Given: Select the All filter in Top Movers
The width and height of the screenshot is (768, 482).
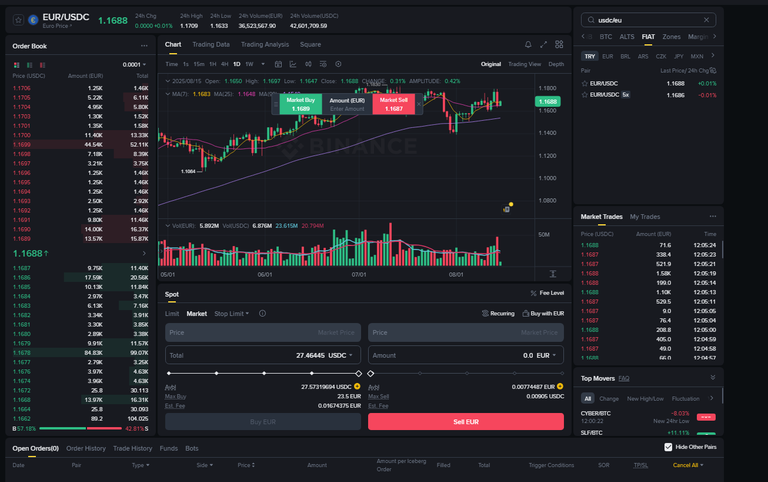Looking at the screenshot, I should click(x=588, y=398).
